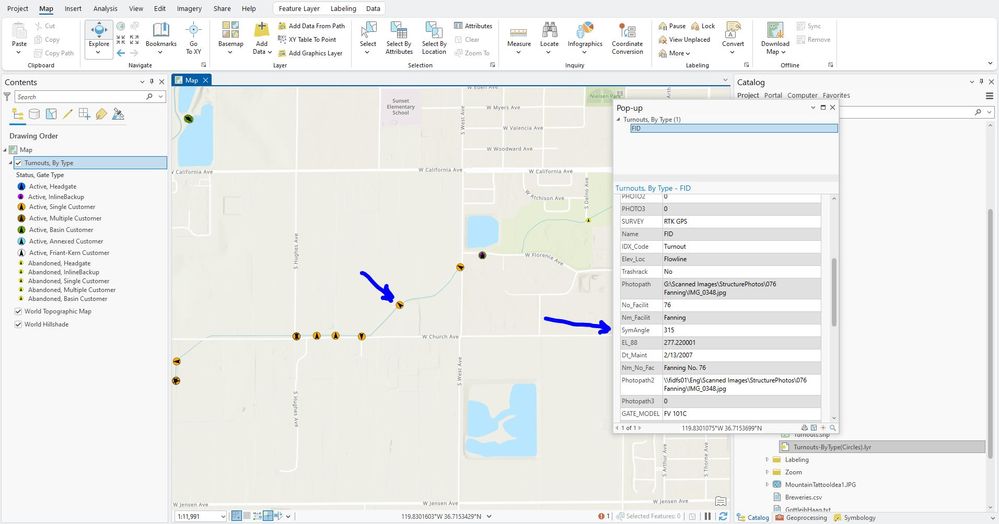Open the Imagery ribbon tab
999x524 pixels.
click(x=189, y=8)
